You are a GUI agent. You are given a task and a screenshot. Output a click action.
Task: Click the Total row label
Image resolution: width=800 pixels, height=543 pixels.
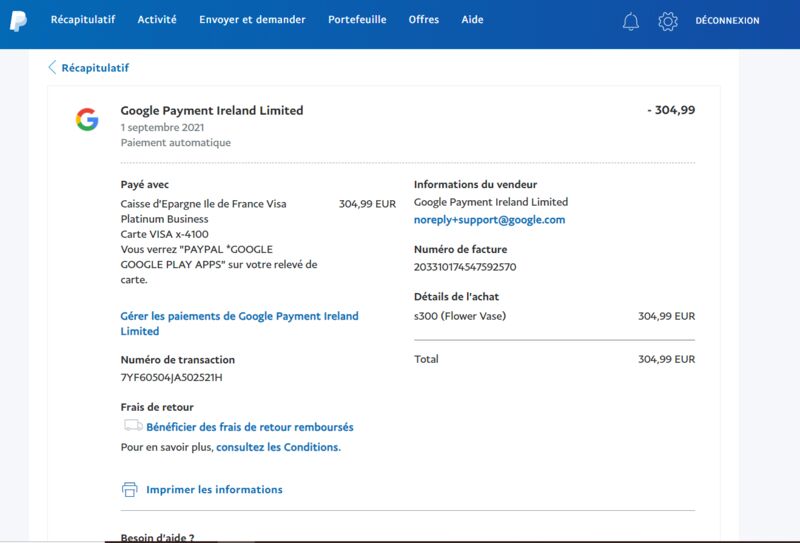426,359
